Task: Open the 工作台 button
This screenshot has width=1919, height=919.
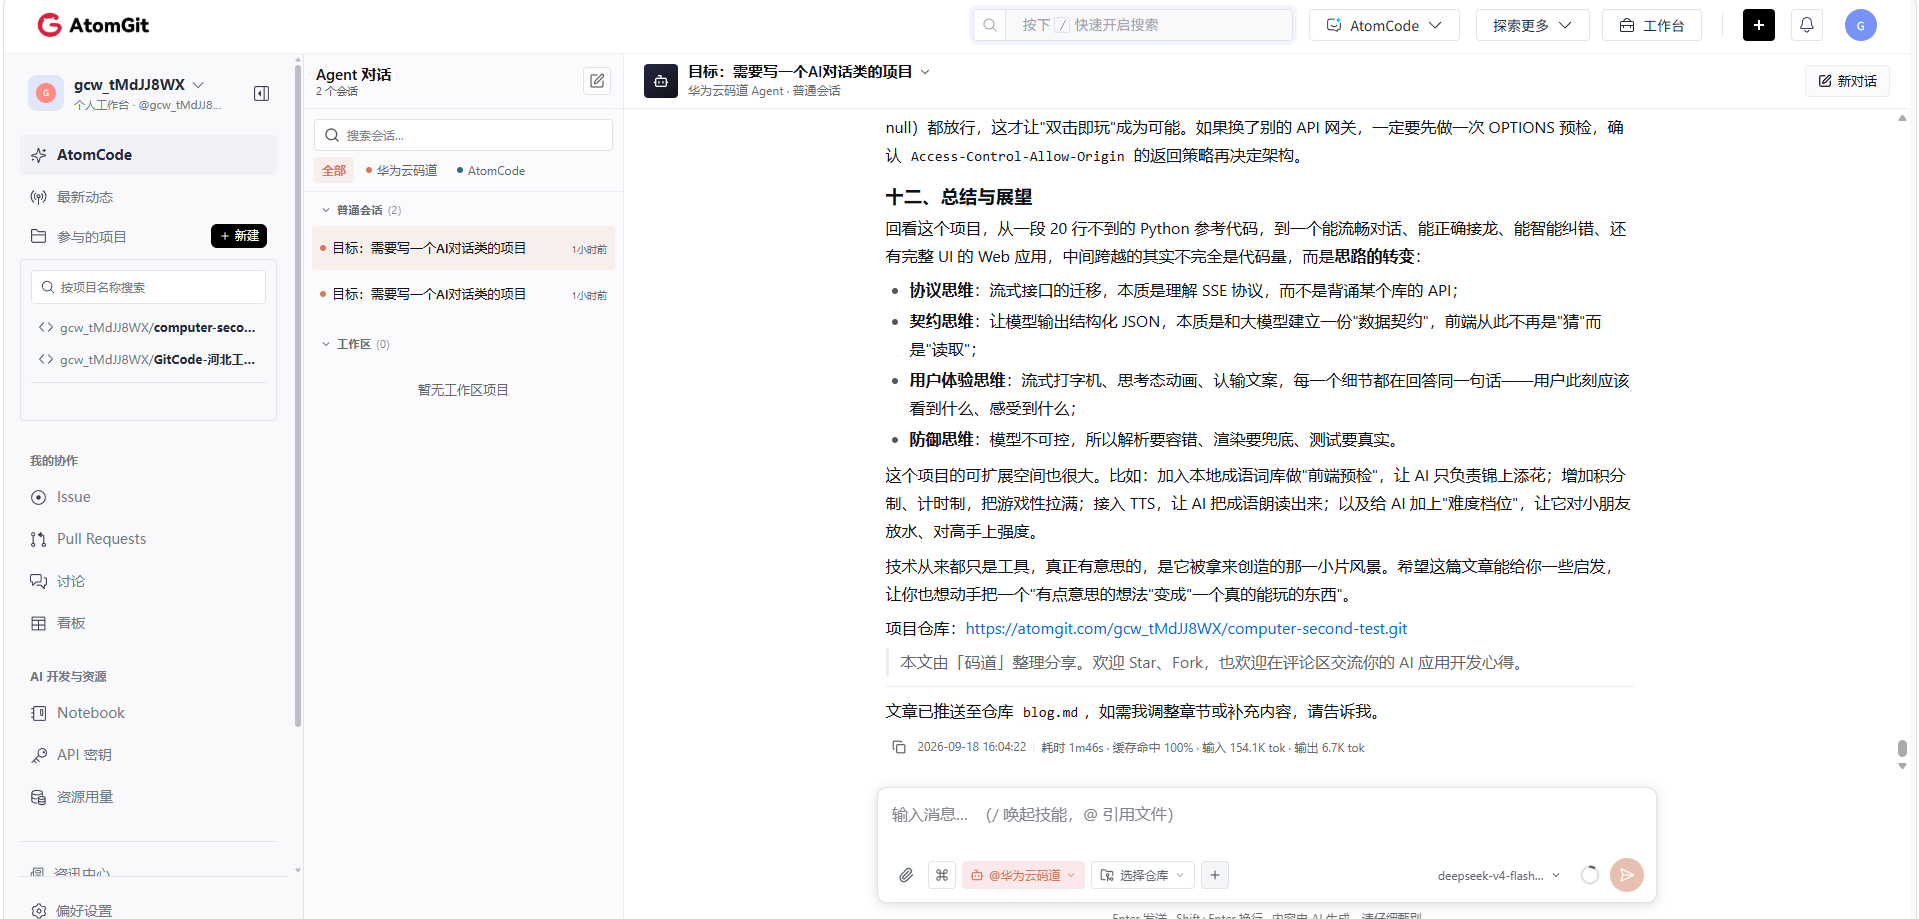Action: tap(1652, 25)
